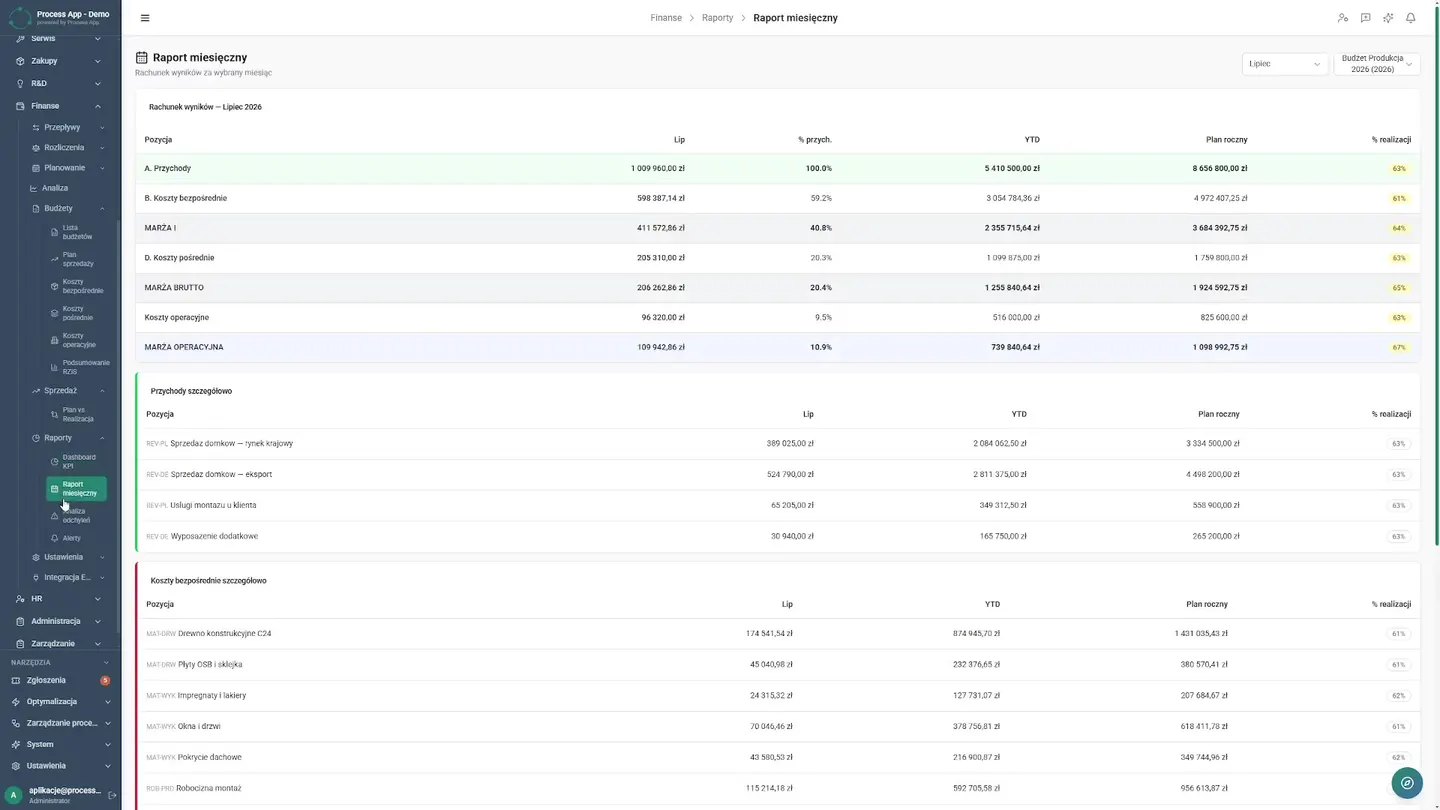Expand the R&D section chevron
This screenshot has width=1440, height=810.
point(97,83)
